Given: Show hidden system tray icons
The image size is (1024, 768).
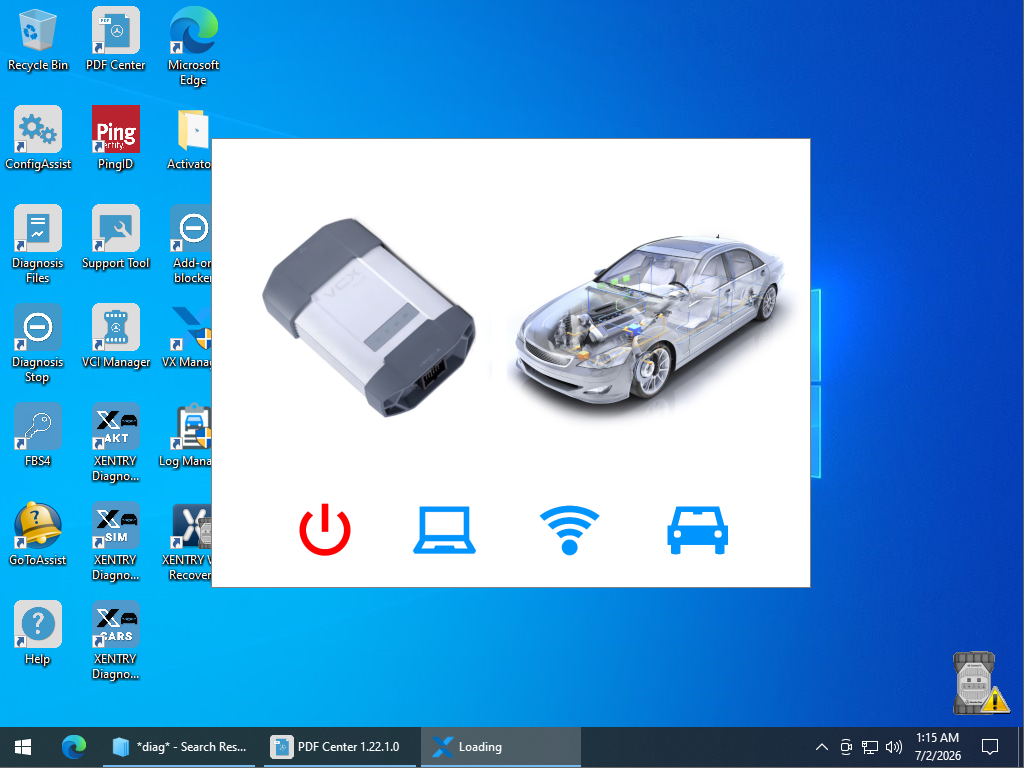Looking at the screenshot, I should point(822,747).
